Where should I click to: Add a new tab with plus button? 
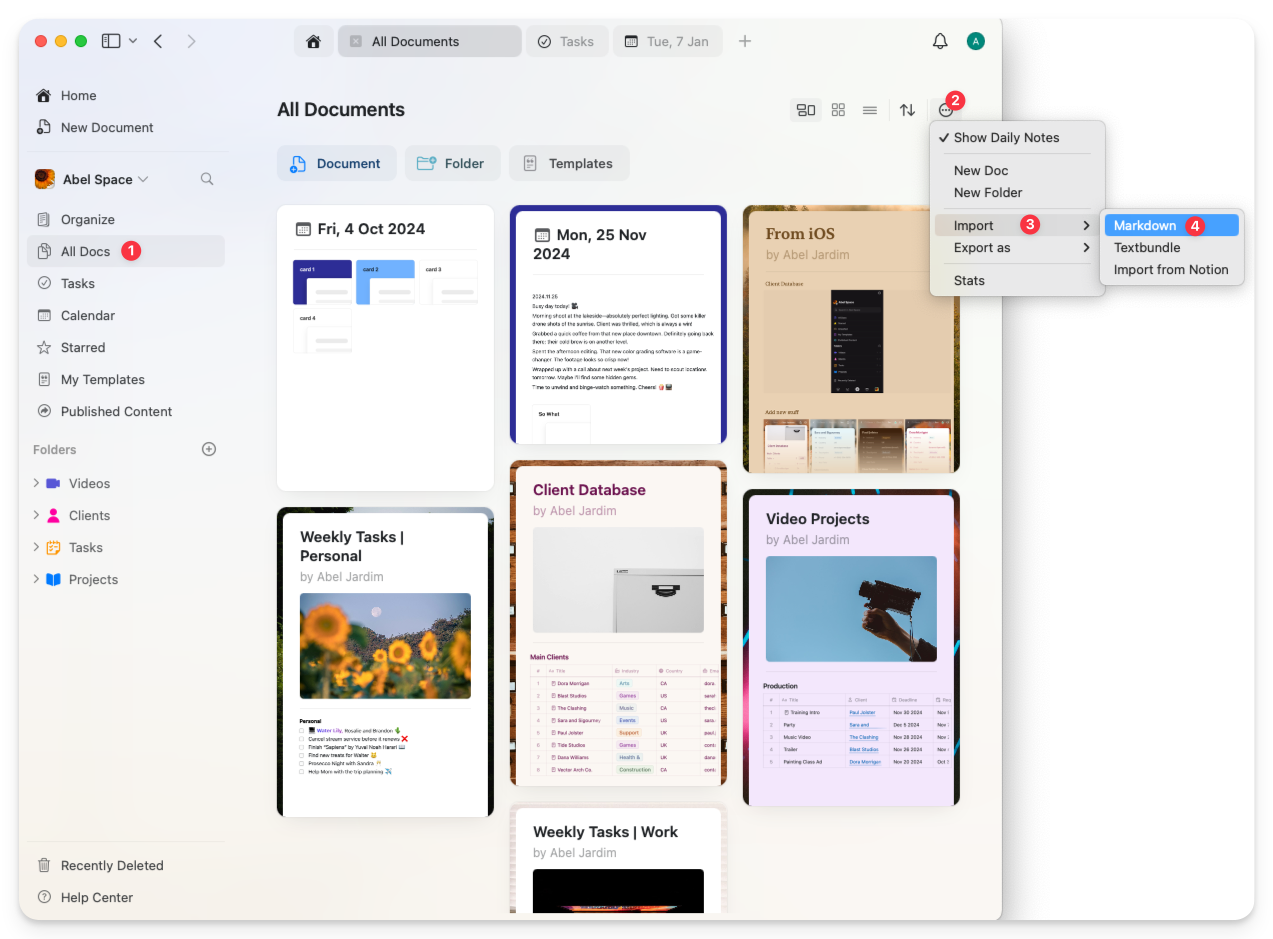pyautogui.click(x=744, y=41)
